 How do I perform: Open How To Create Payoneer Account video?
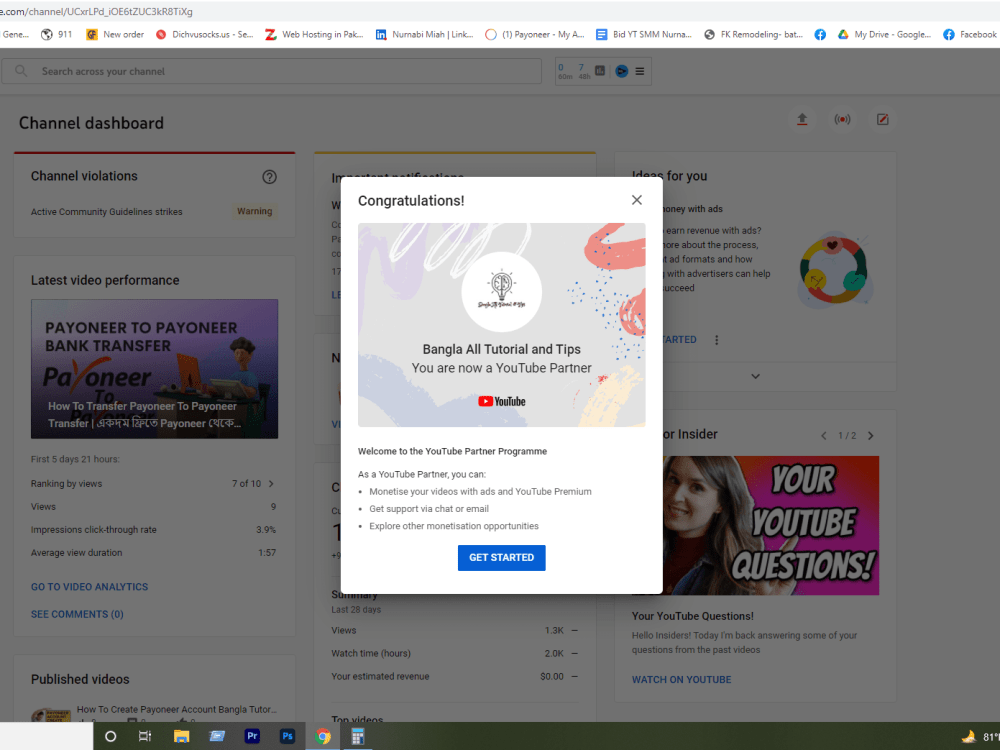pos(177,709)
